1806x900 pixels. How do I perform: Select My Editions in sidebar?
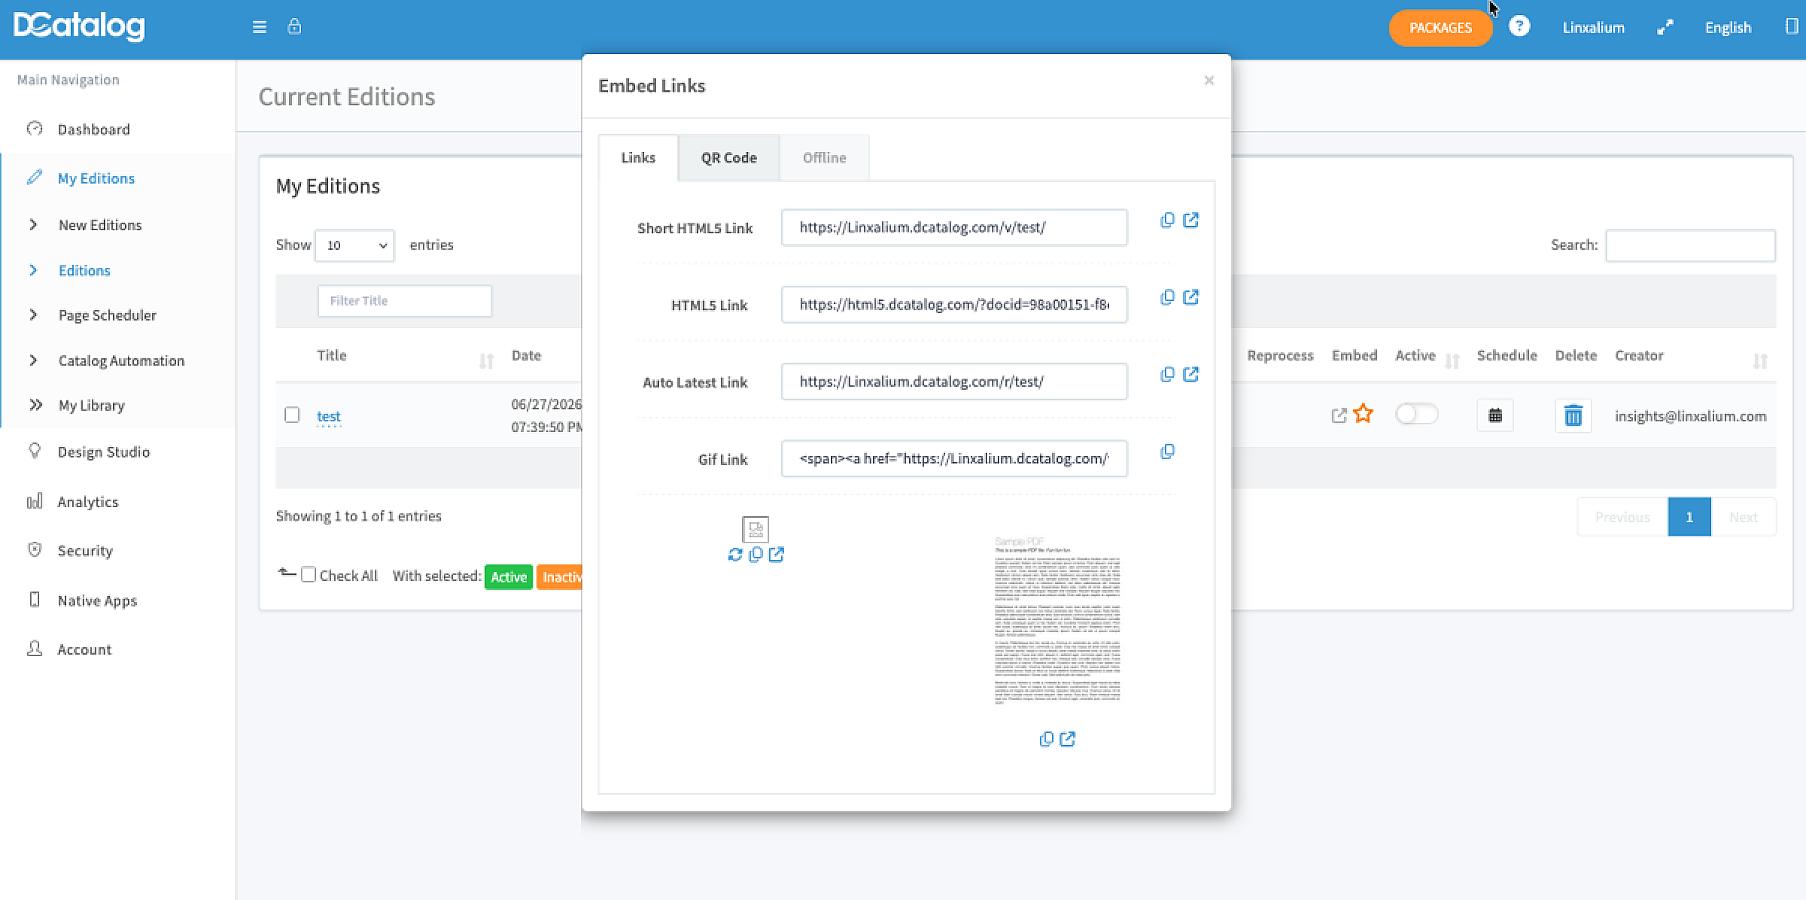click(96, 178)
